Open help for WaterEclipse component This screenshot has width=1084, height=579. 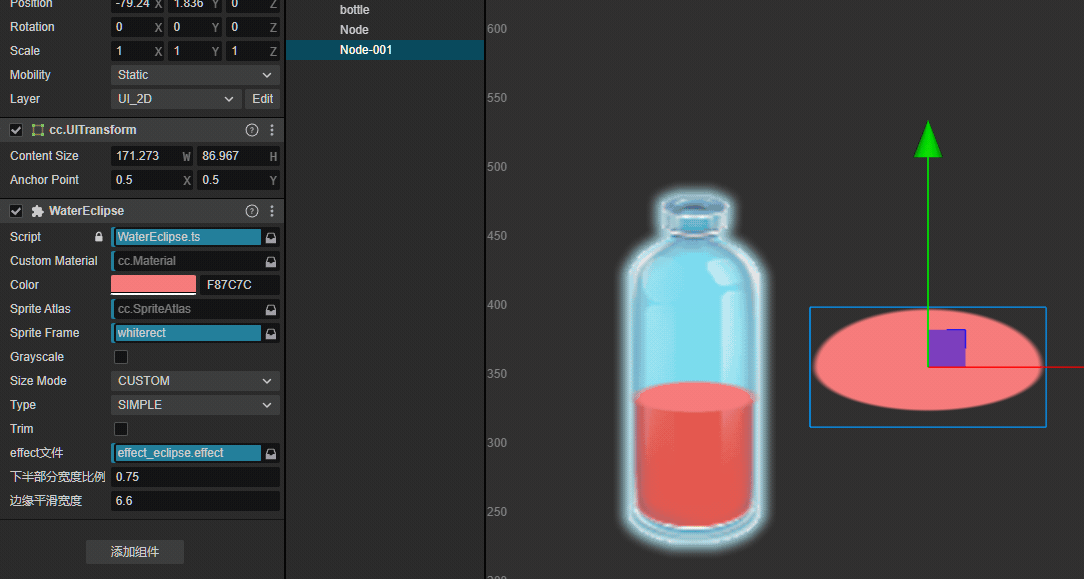252,211
